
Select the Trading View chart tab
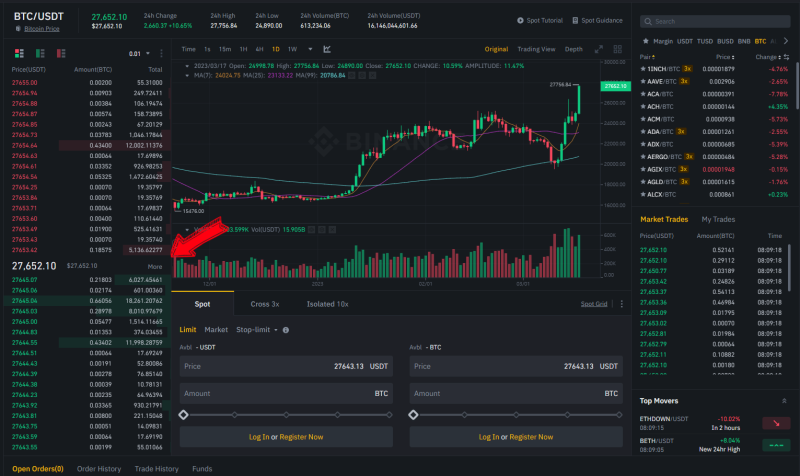click(x=536, y=49)
